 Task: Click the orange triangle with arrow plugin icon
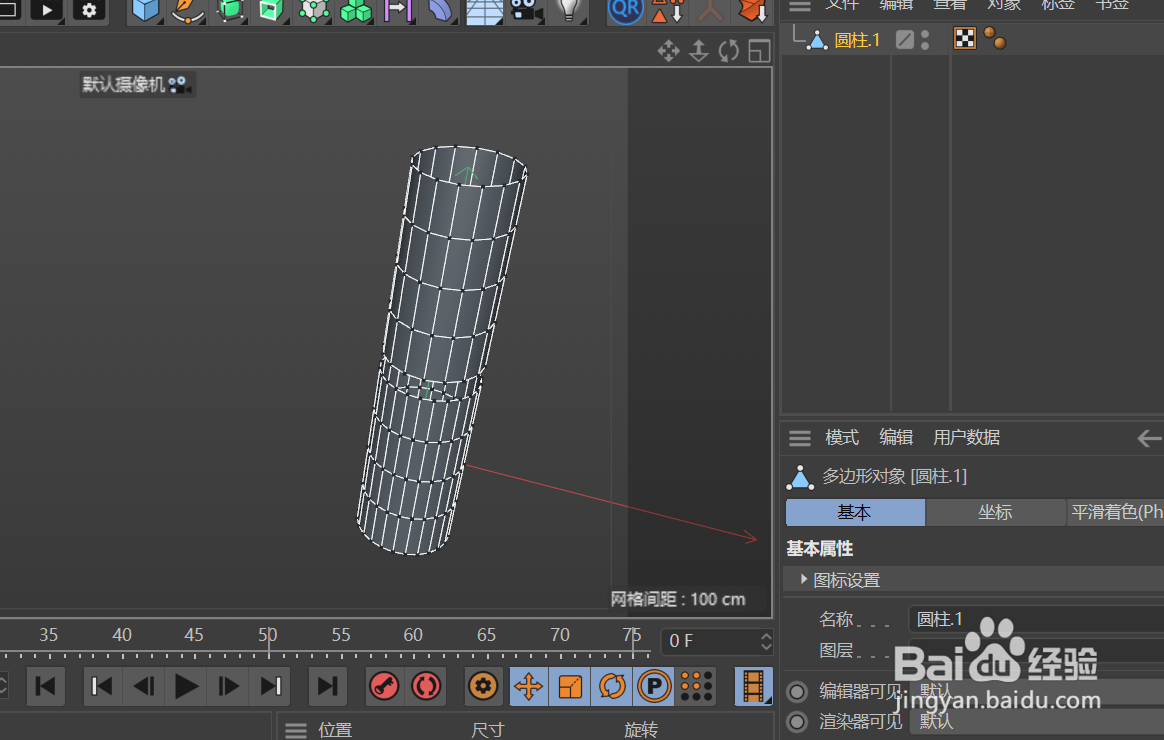point(667,10)
